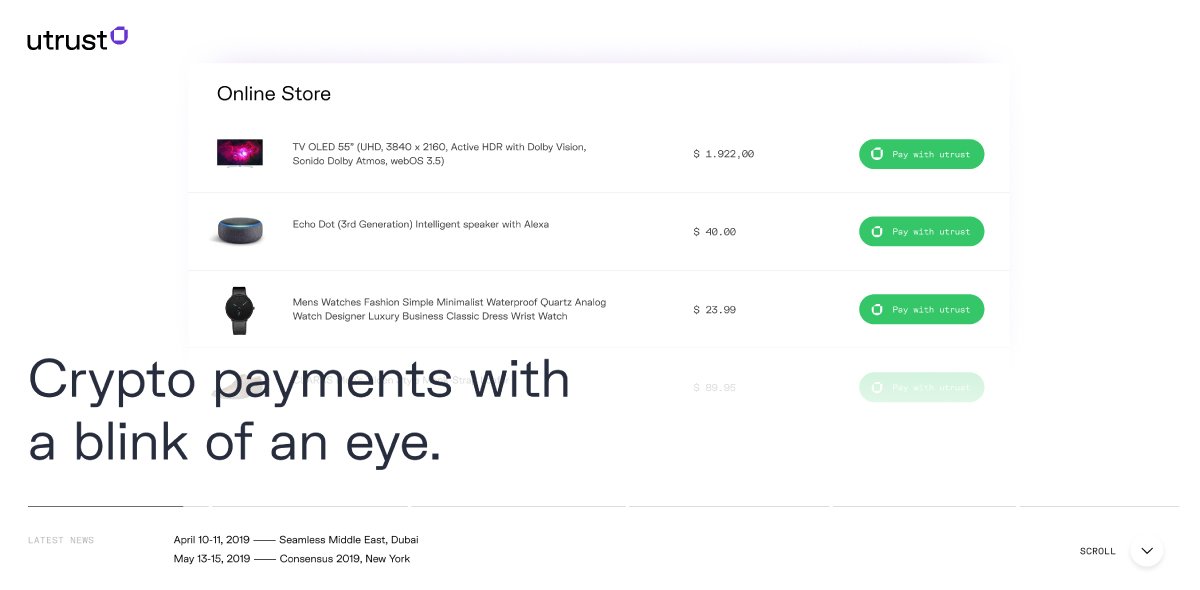Click the $ 23.99 price
Screen dimensions: 1200x590
715,310
